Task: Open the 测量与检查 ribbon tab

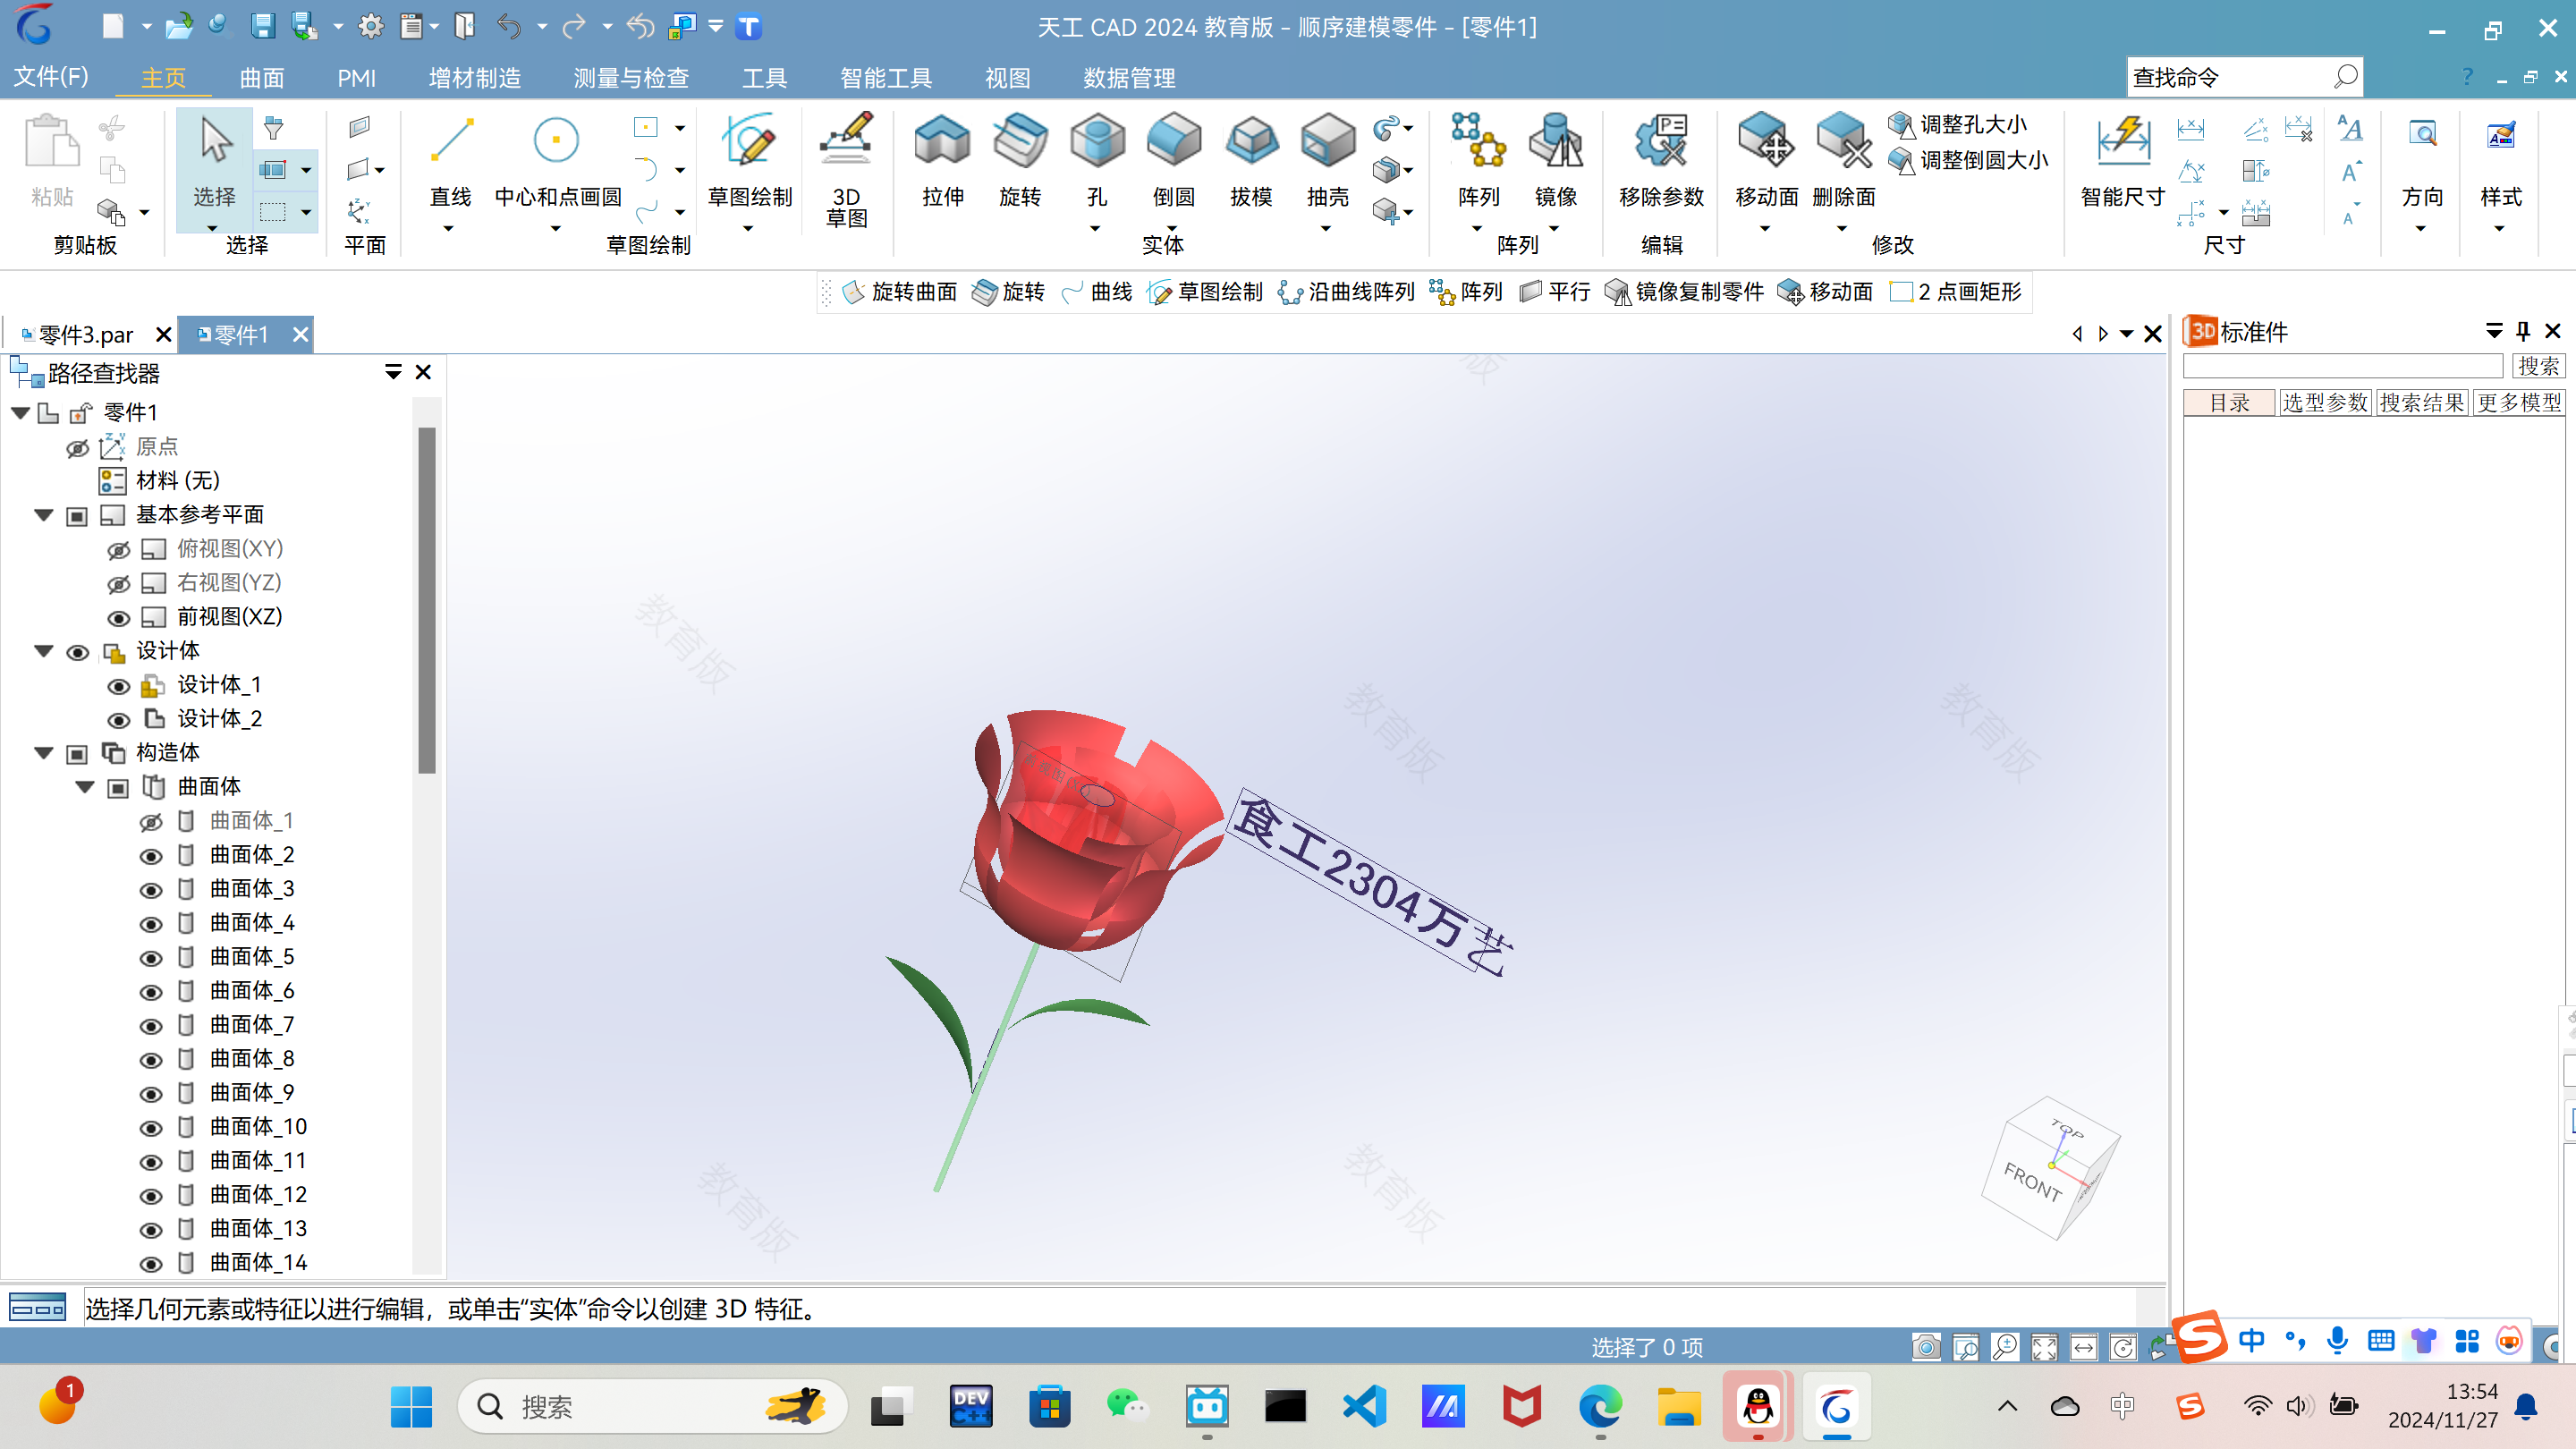Action: point(631,78)
